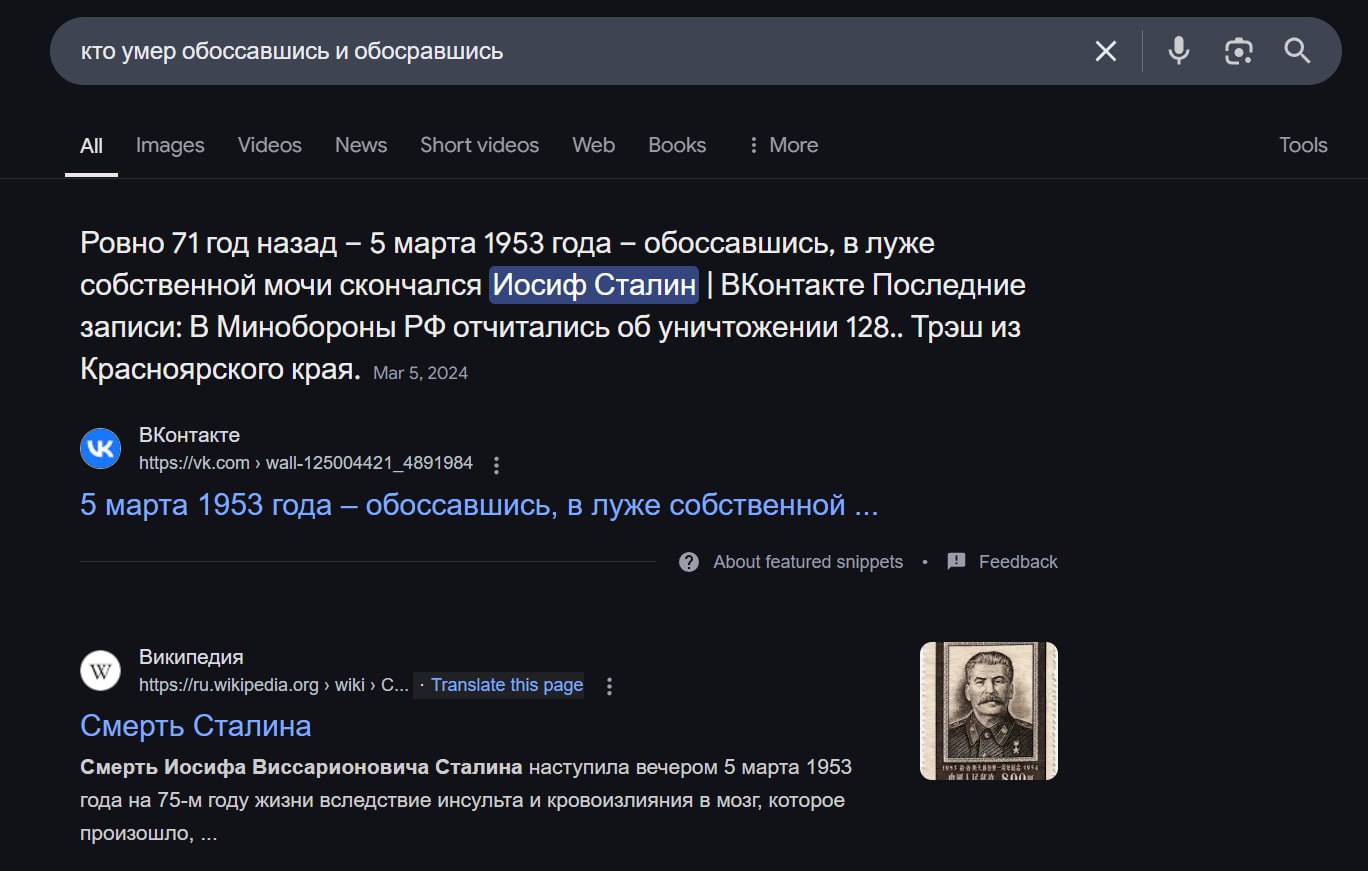Screen dimensions: 1368x871
Task: Click the Feedback link
Action: tap(1018, 562)
